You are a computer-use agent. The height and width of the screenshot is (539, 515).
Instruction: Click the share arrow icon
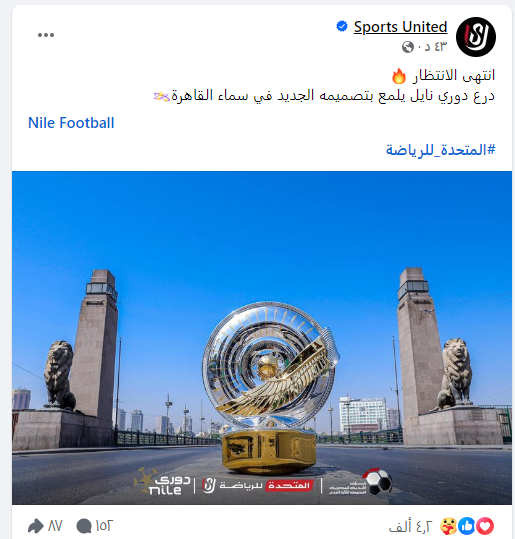(36, 526)
